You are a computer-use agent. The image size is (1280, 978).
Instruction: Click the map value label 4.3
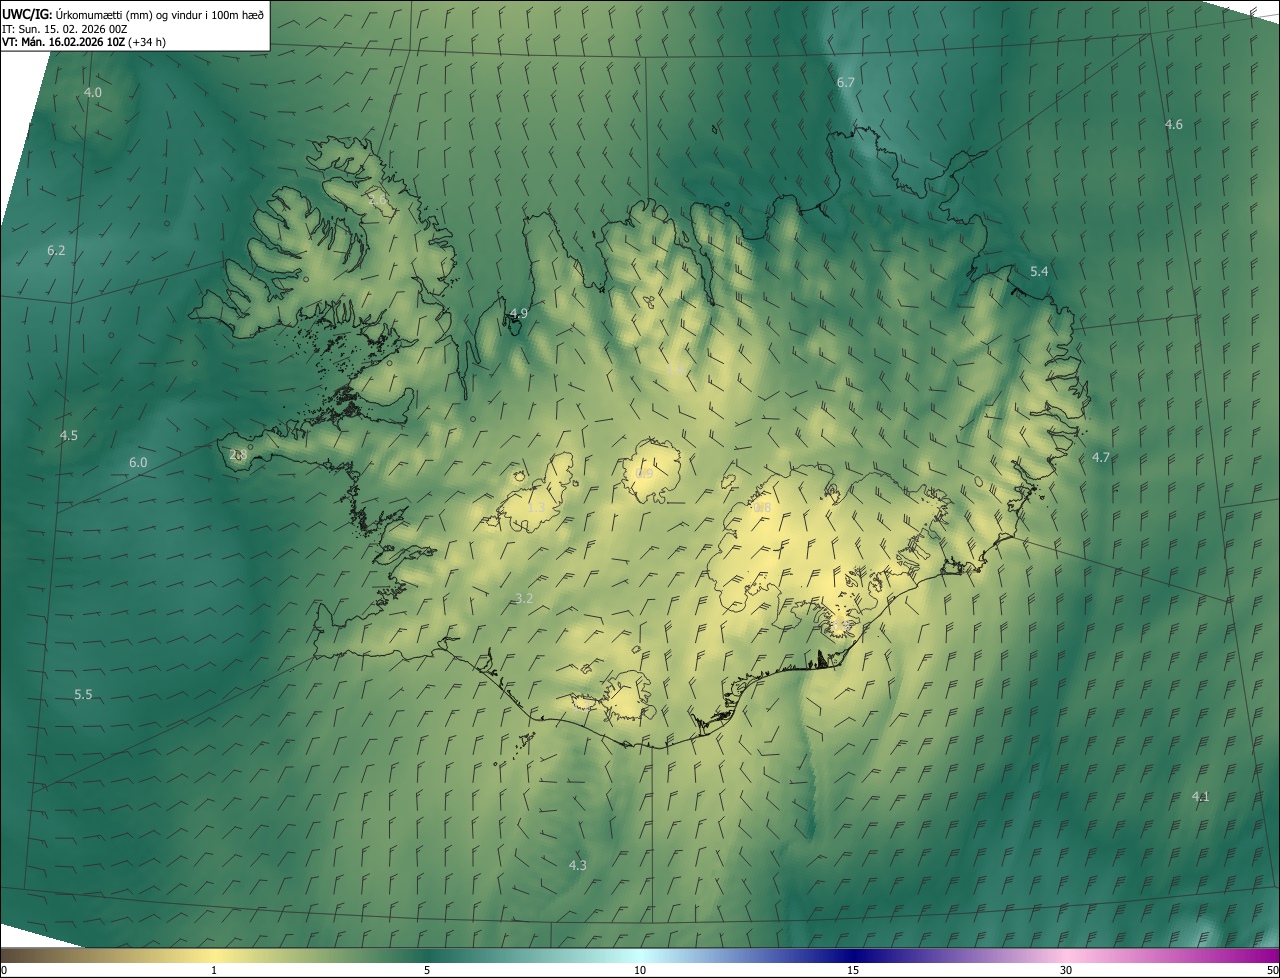[578, 865]
